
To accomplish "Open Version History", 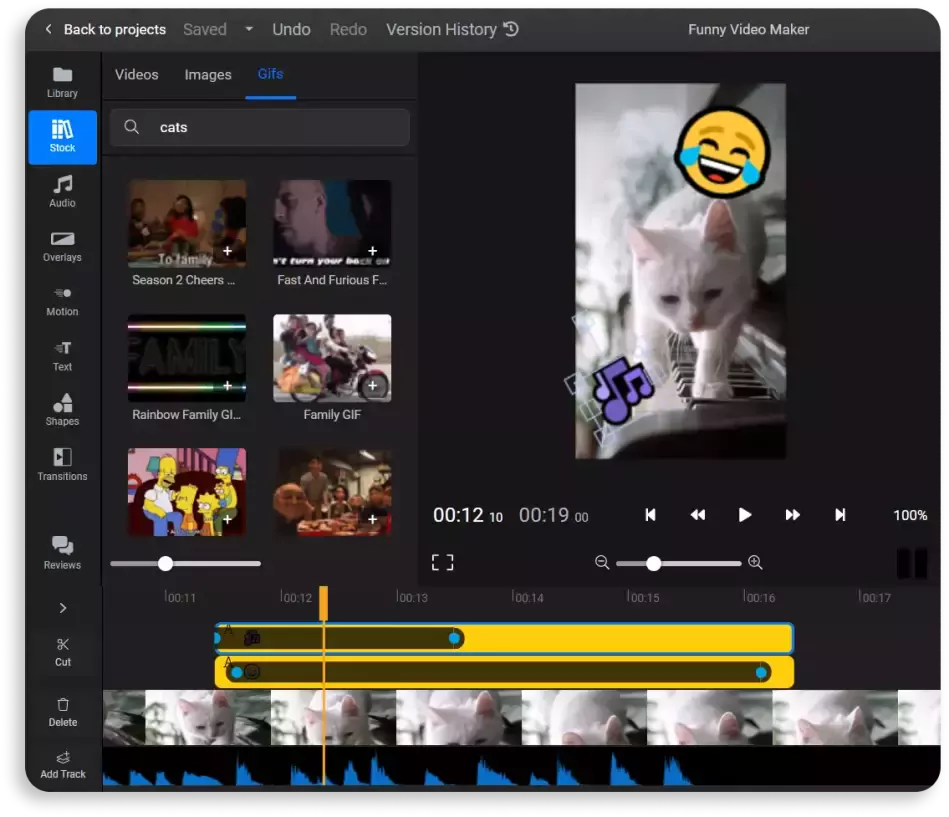I will 452,29.
